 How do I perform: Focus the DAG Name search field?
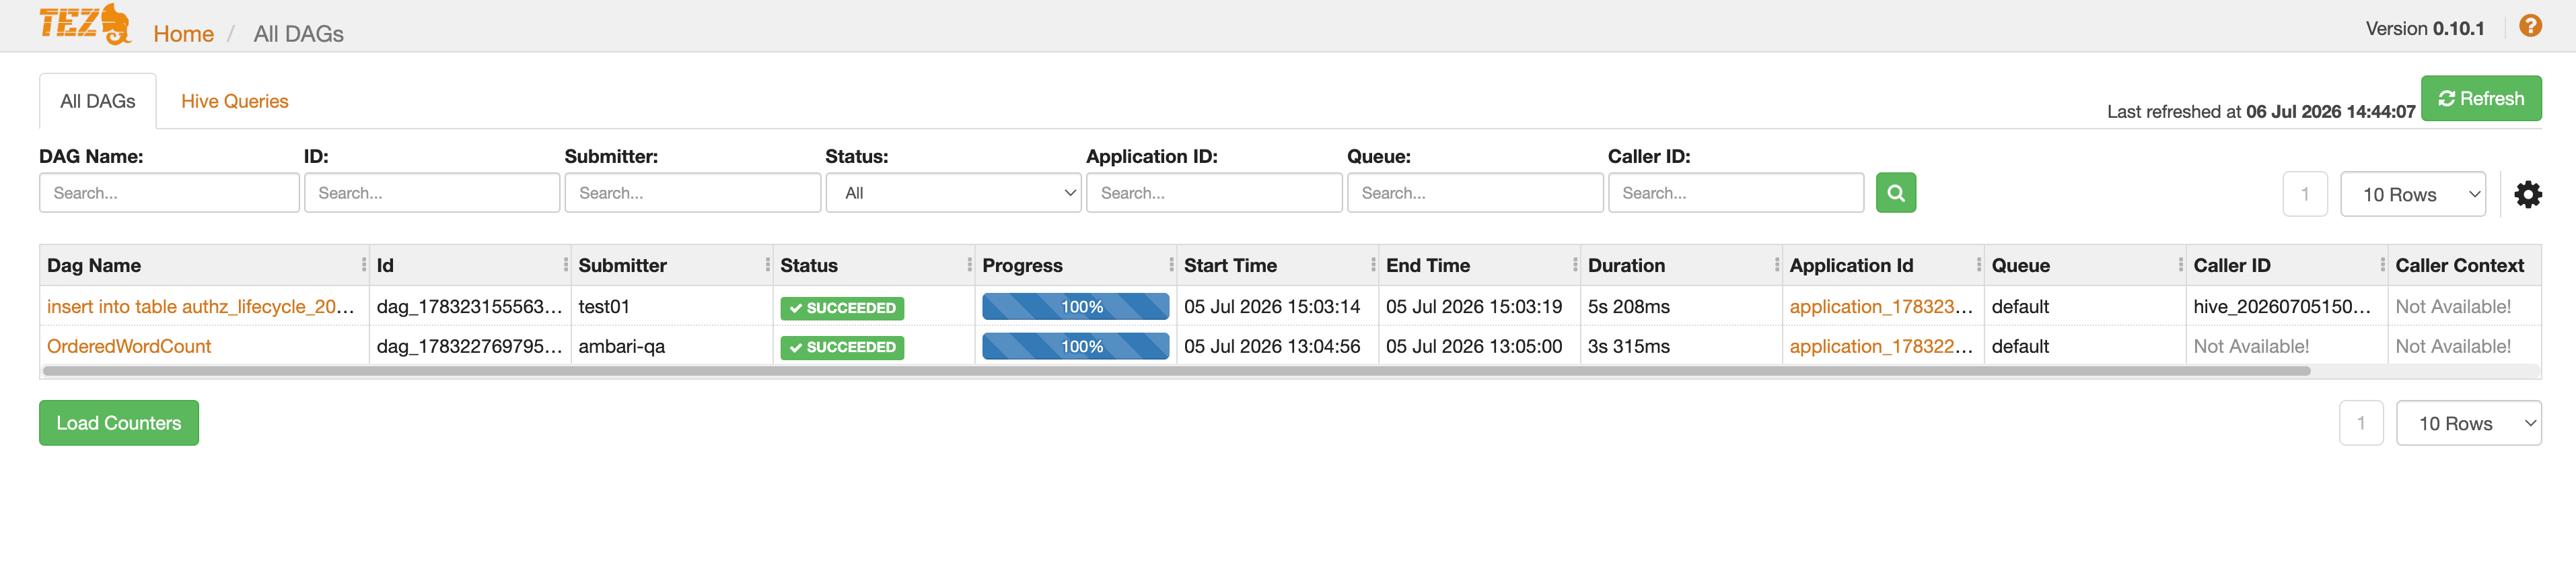[x=169, y=193]
